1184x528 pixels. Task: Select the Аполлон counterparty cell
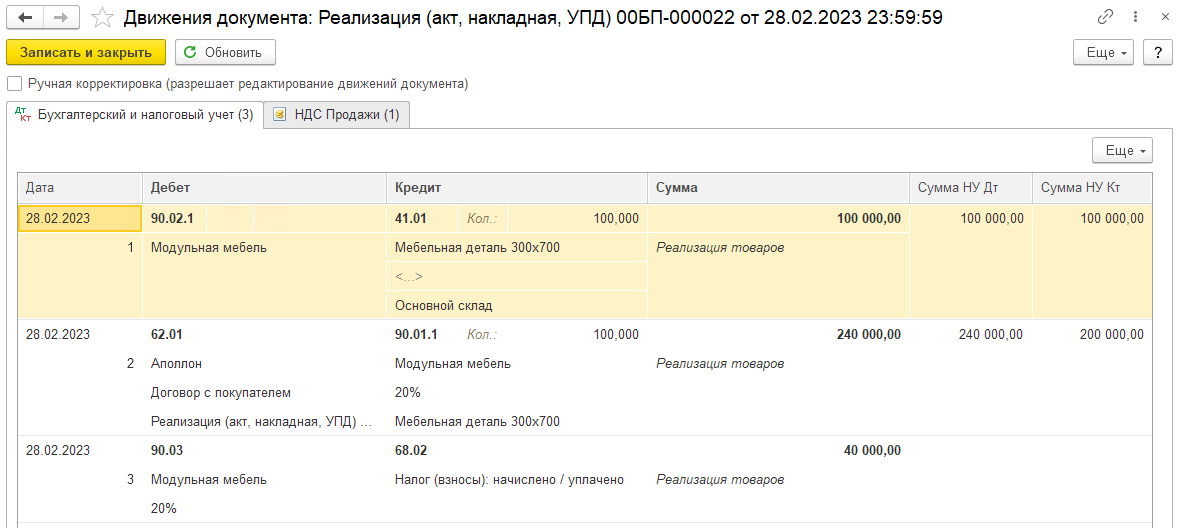[x=264, y=363]
